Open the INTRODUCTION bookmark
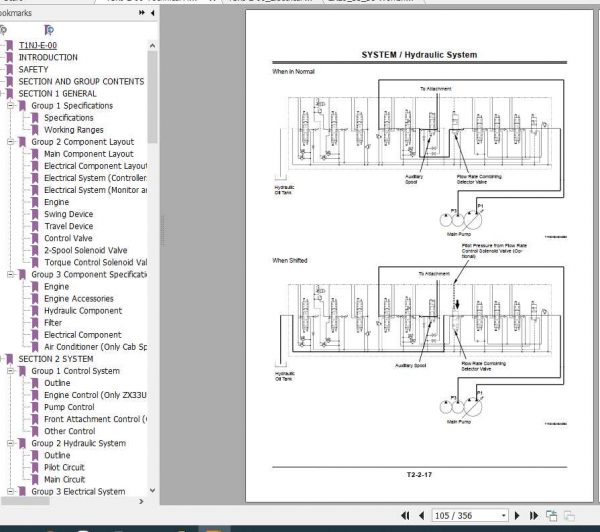 48,57
